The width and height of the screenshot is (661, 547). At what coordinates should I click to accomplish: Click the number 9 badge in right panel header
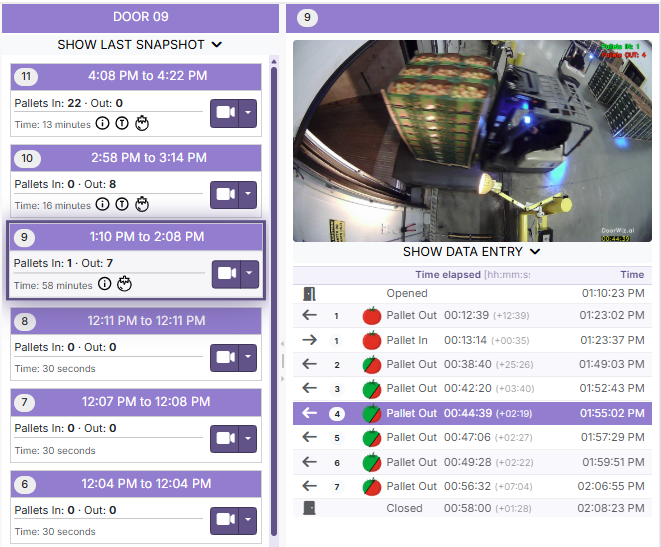click(x=307, y=18)
